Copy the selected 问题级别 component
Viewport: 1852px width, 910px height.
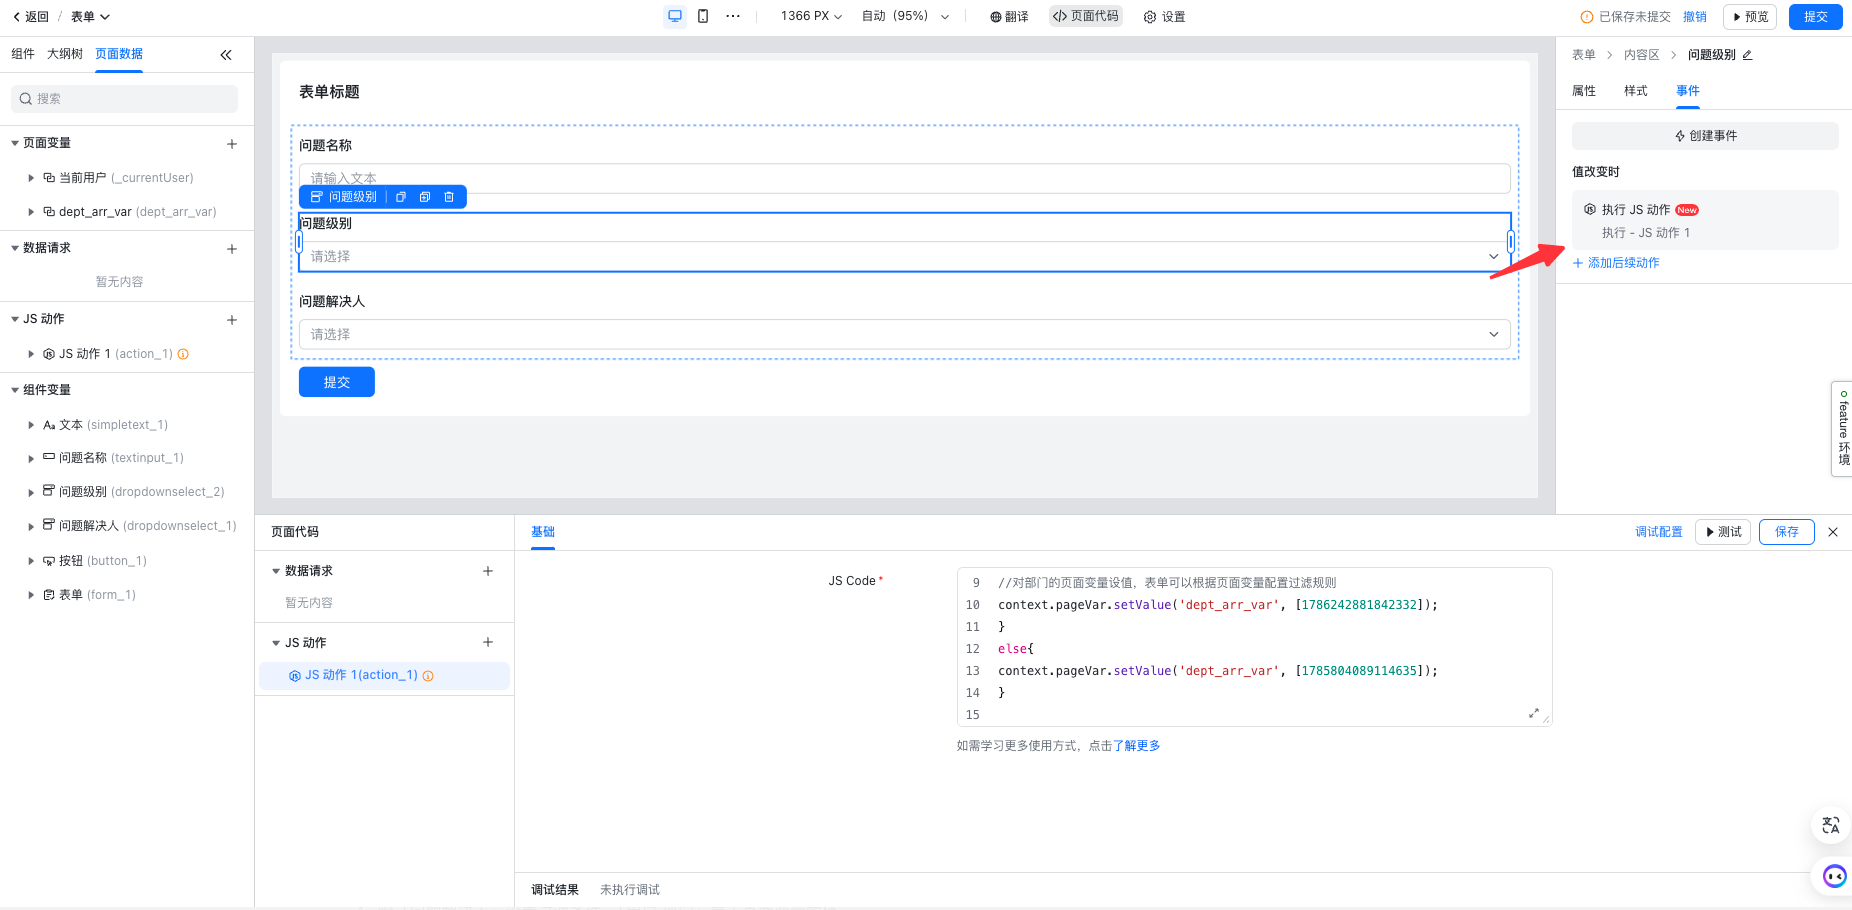[401, 197]
